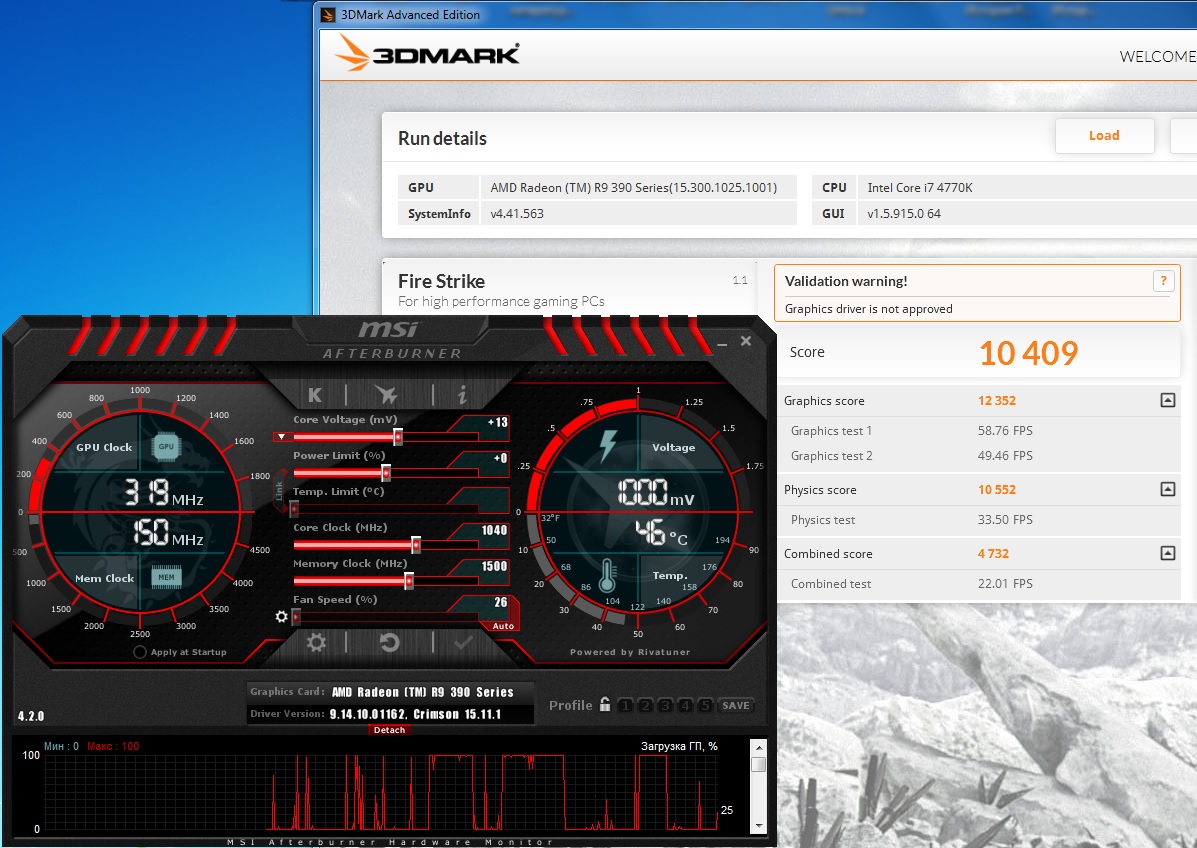Image resolution: width=1197 pixels, height=848 pixels.
Task: Click the Physics test result 33.50 FPS
Action: pos(1005,520)
